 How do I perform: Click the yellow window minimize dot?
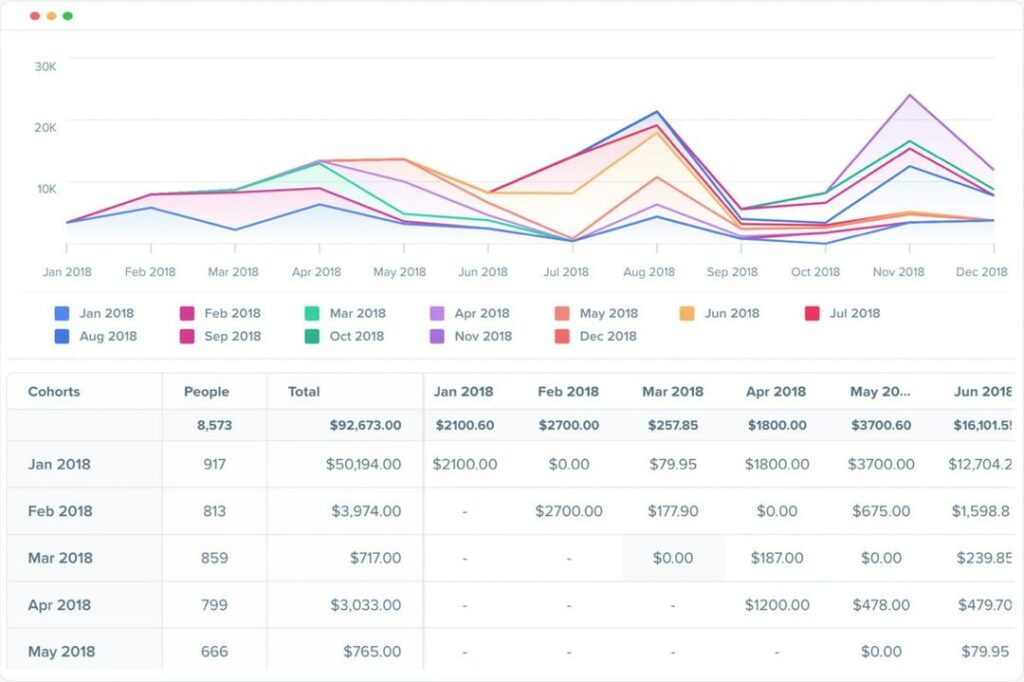pyautogui.click(x=51, y=16)
